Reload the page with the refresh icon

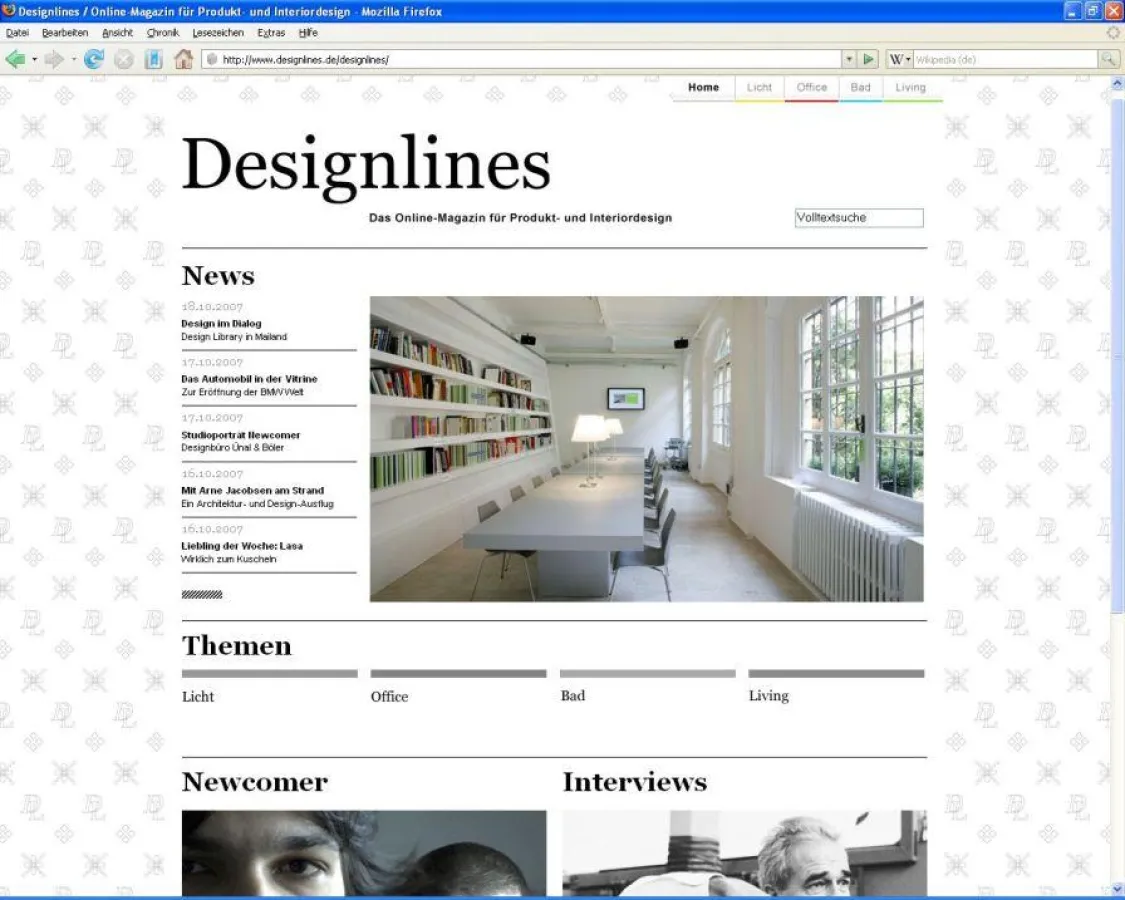tap(94, 60)
